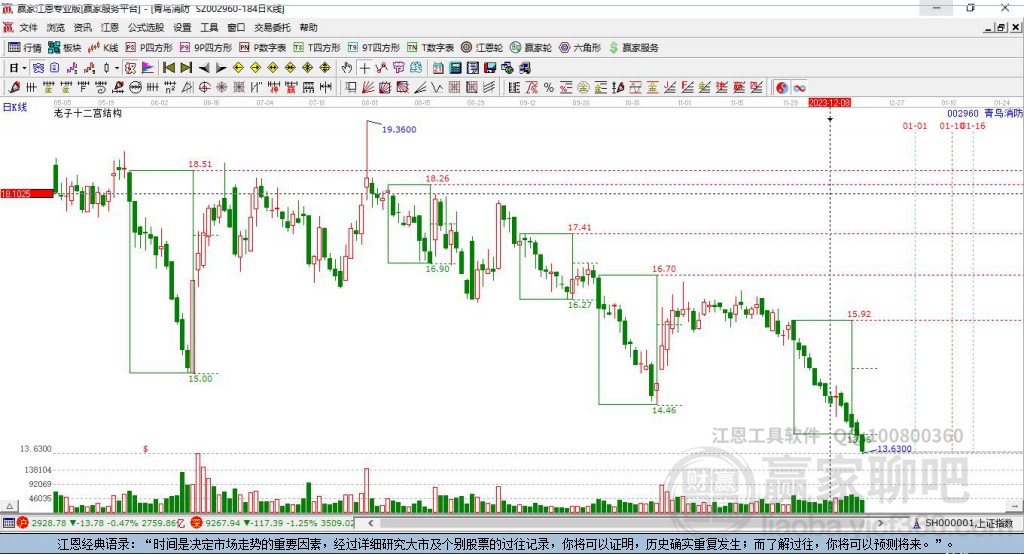Jump to last bar with skip-forward icon

coord(186,68)
